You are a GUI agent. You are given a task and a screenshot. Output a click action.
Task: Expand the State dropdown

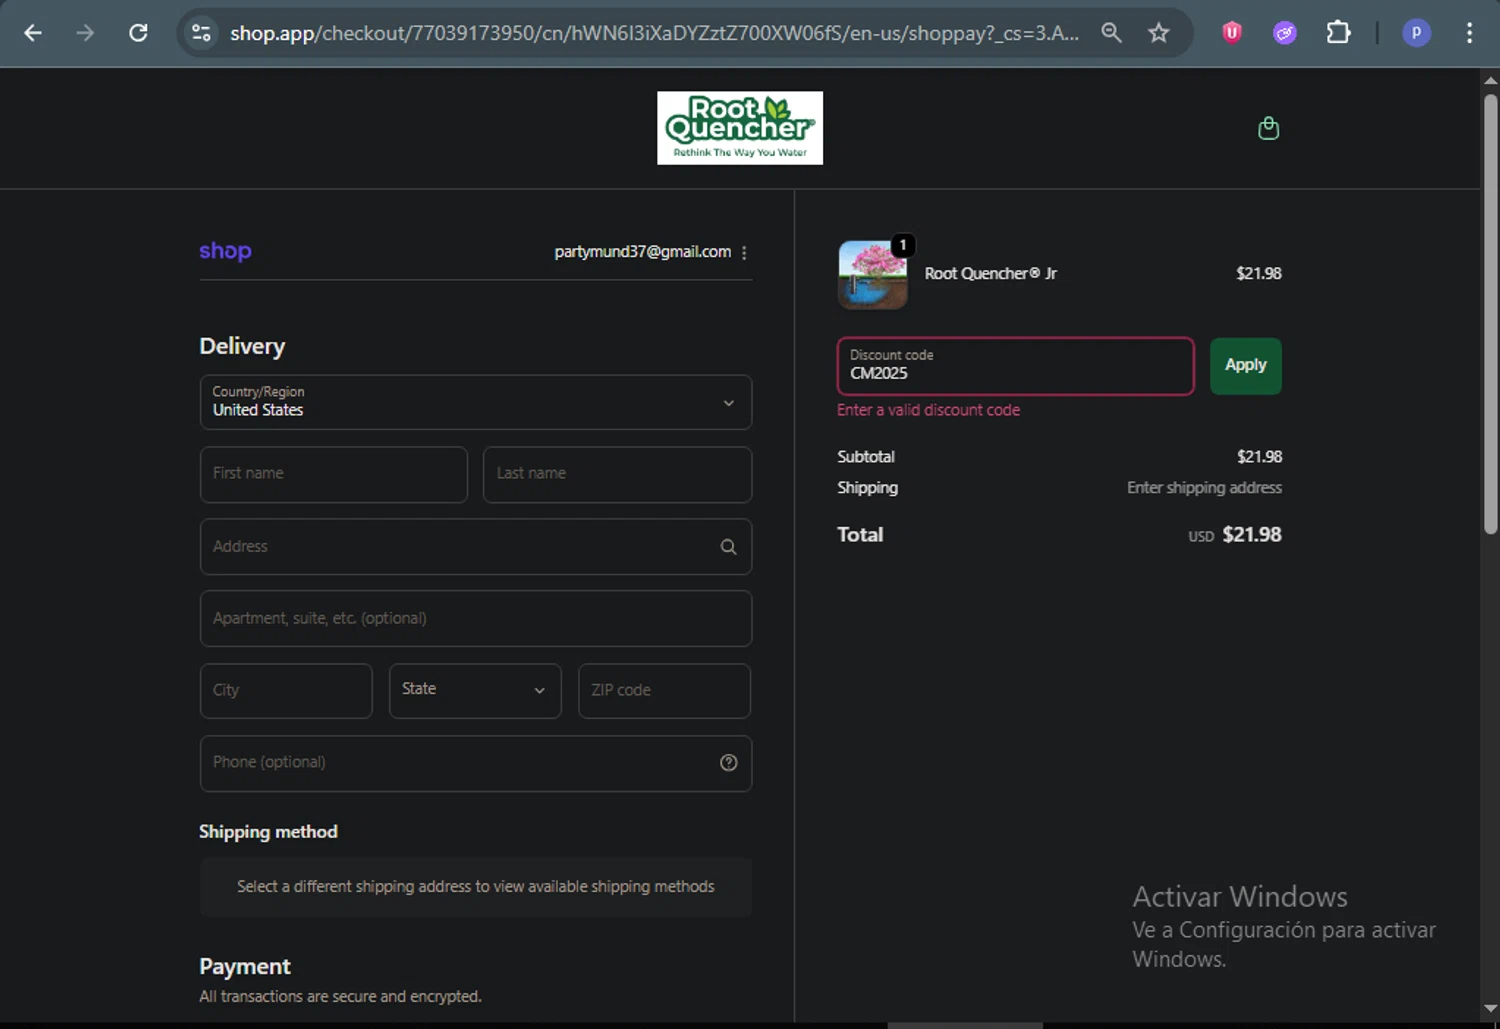click(475, 690)
